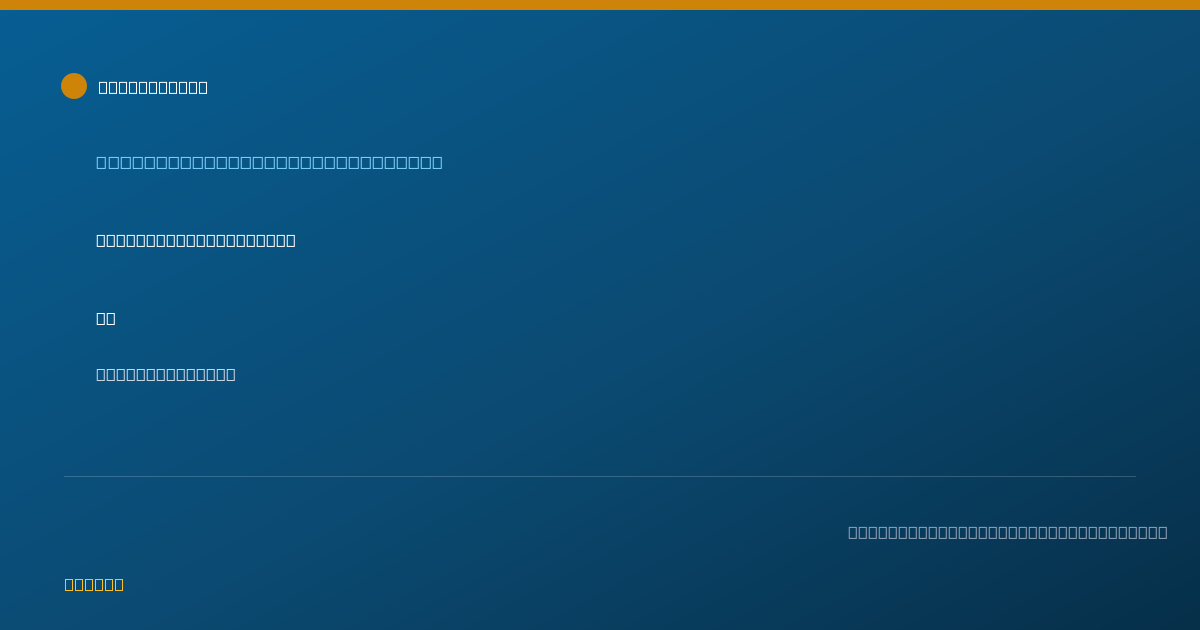Click the pale gray-blue description line
Screen dimensions: 1200x630
point(166,374)
